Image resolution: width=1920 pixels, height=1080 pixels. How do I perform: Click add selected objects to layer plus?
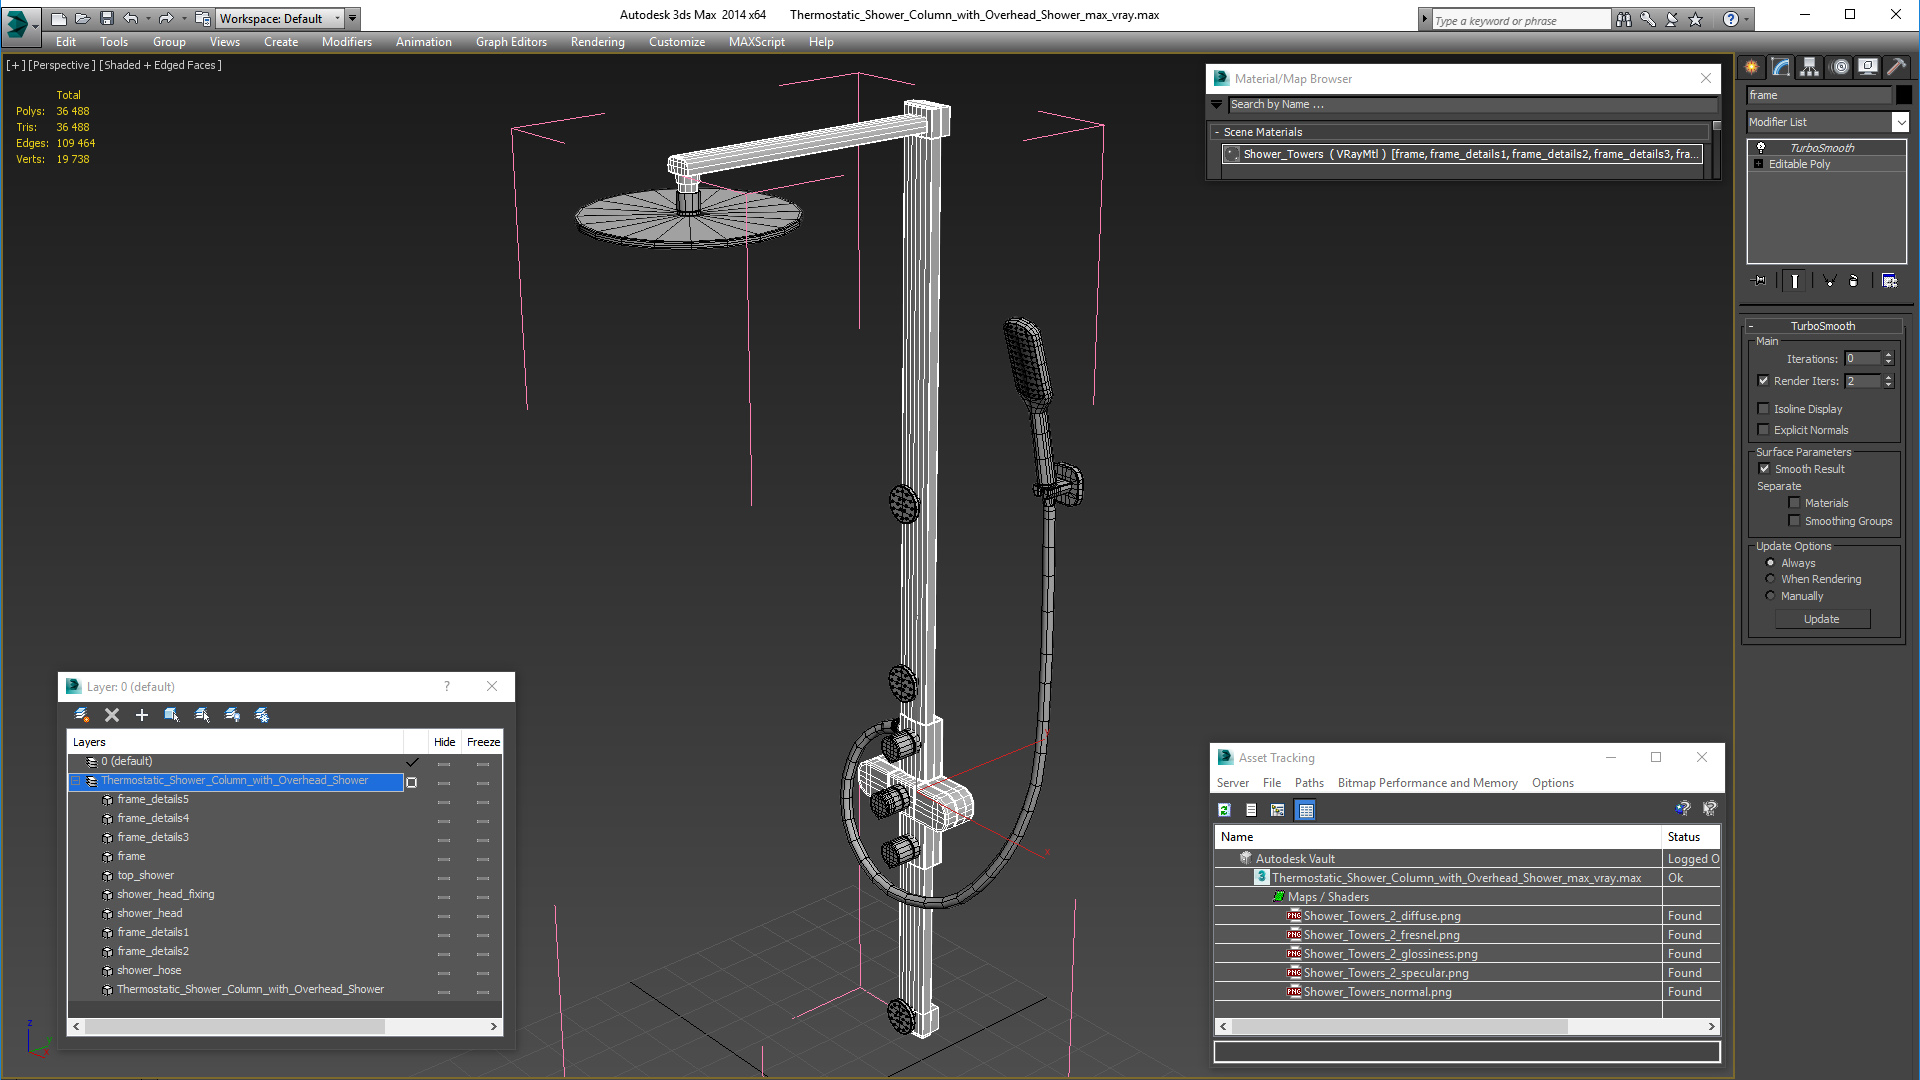coord(141,715)
